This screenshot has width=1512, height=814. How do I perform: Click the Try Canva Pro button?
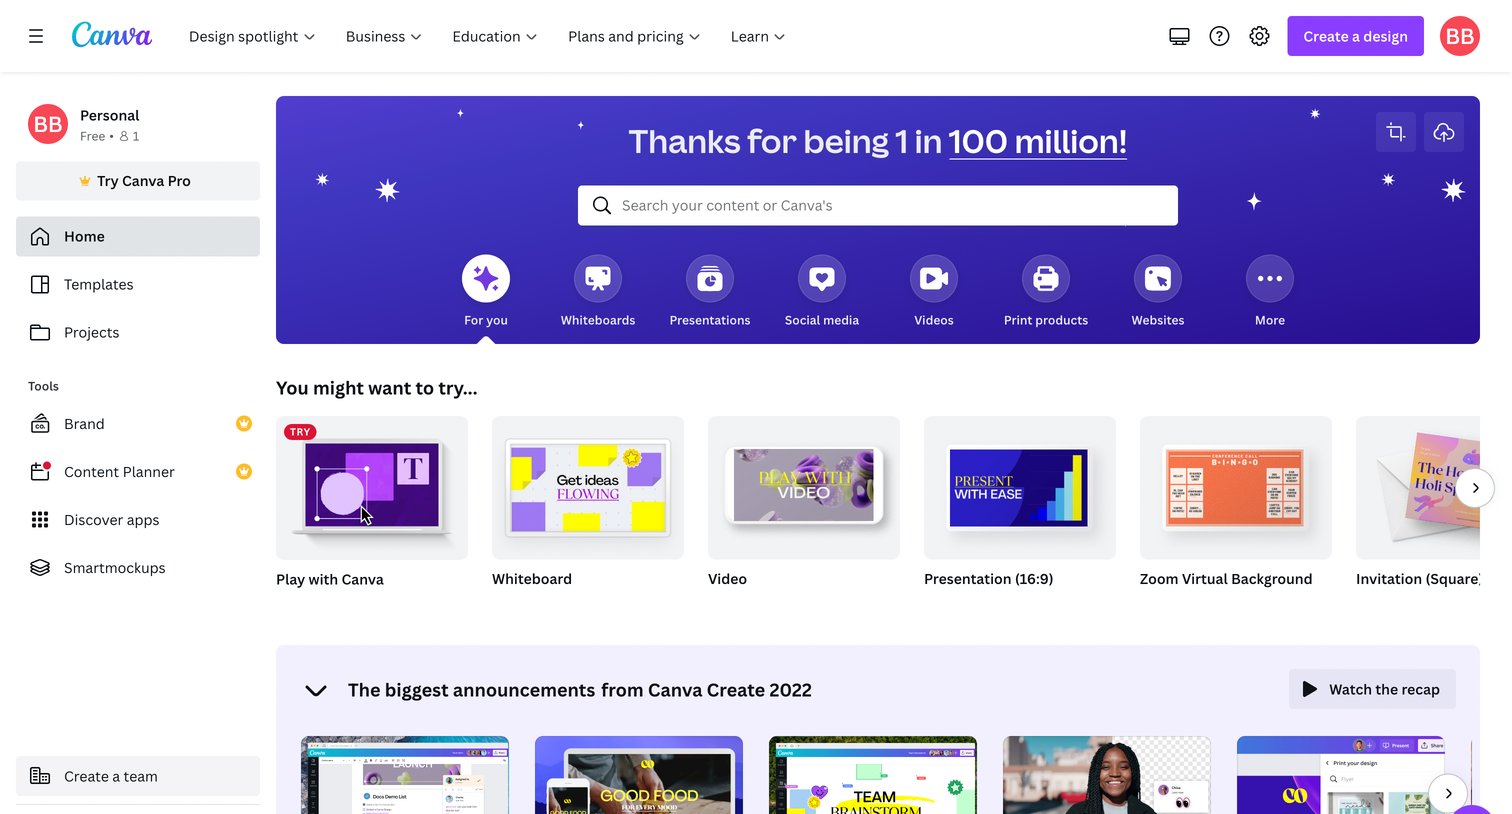point(138,181)
